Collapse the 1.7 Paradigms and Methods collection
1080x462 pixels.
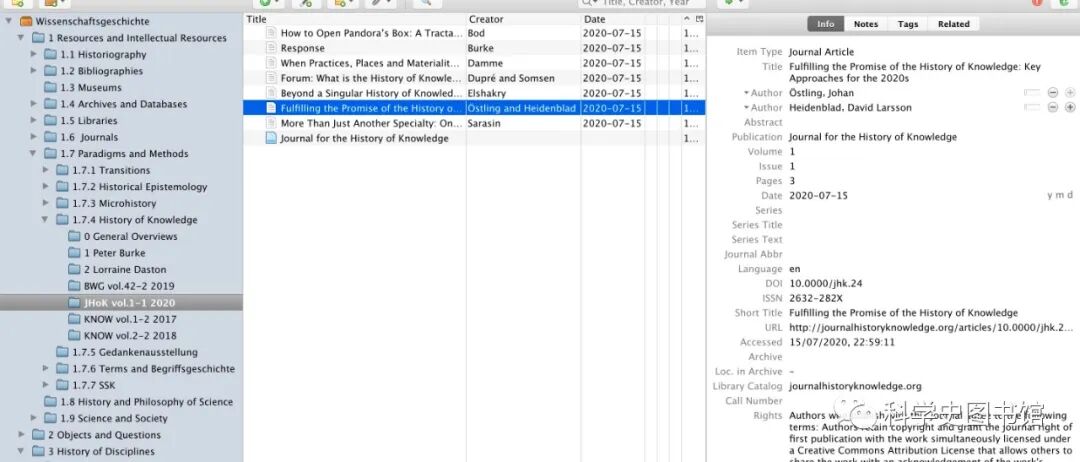(x=33, y=153)
